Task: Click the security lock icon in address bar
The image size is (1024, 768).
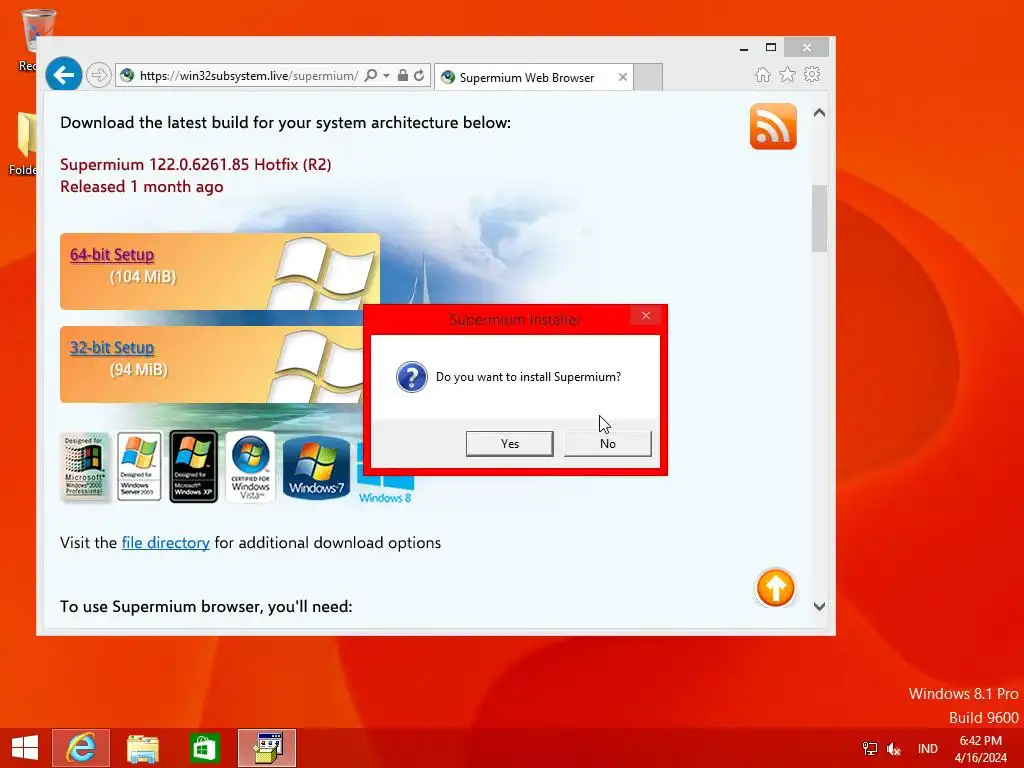Action: [x=403, y=76]
